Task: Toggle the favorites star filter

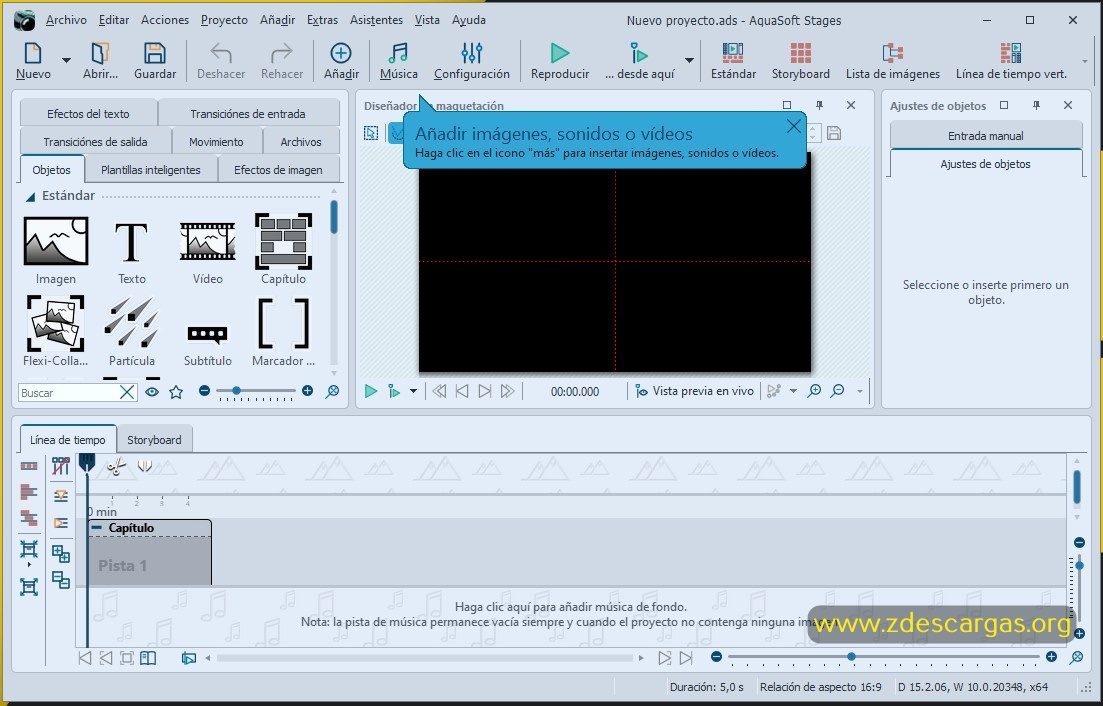Action: 176,392
